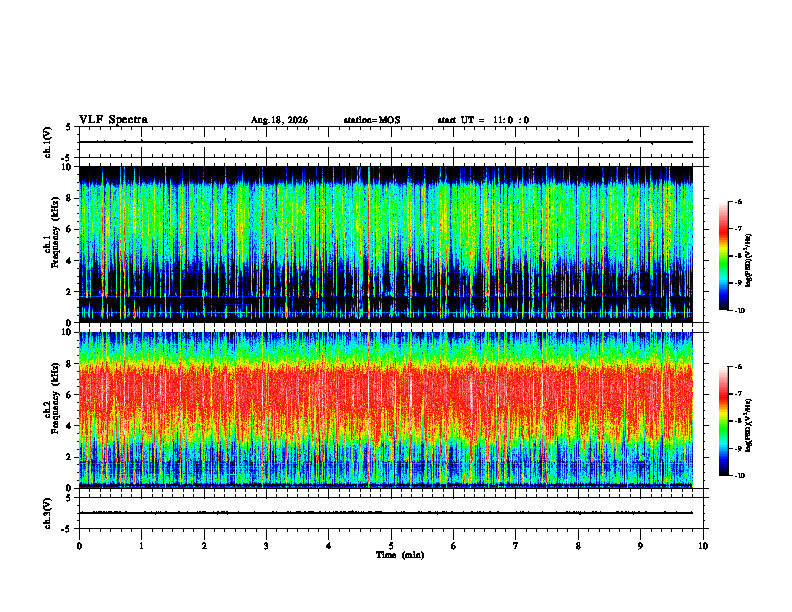The image size is (792, 612).
Task: Click time axis tick label "4"
Action: click(329, 546)
